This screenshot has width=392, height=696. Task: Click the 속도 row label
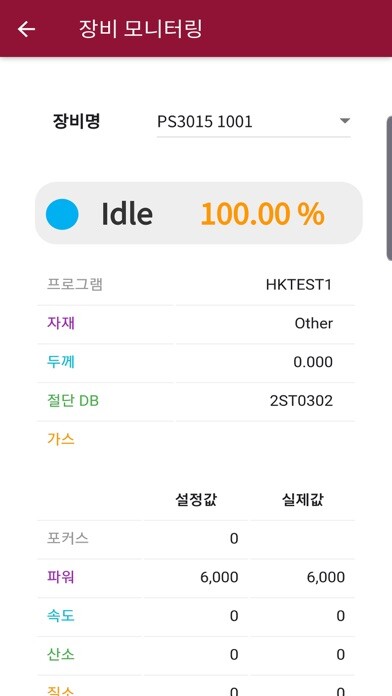click(61, 616)
